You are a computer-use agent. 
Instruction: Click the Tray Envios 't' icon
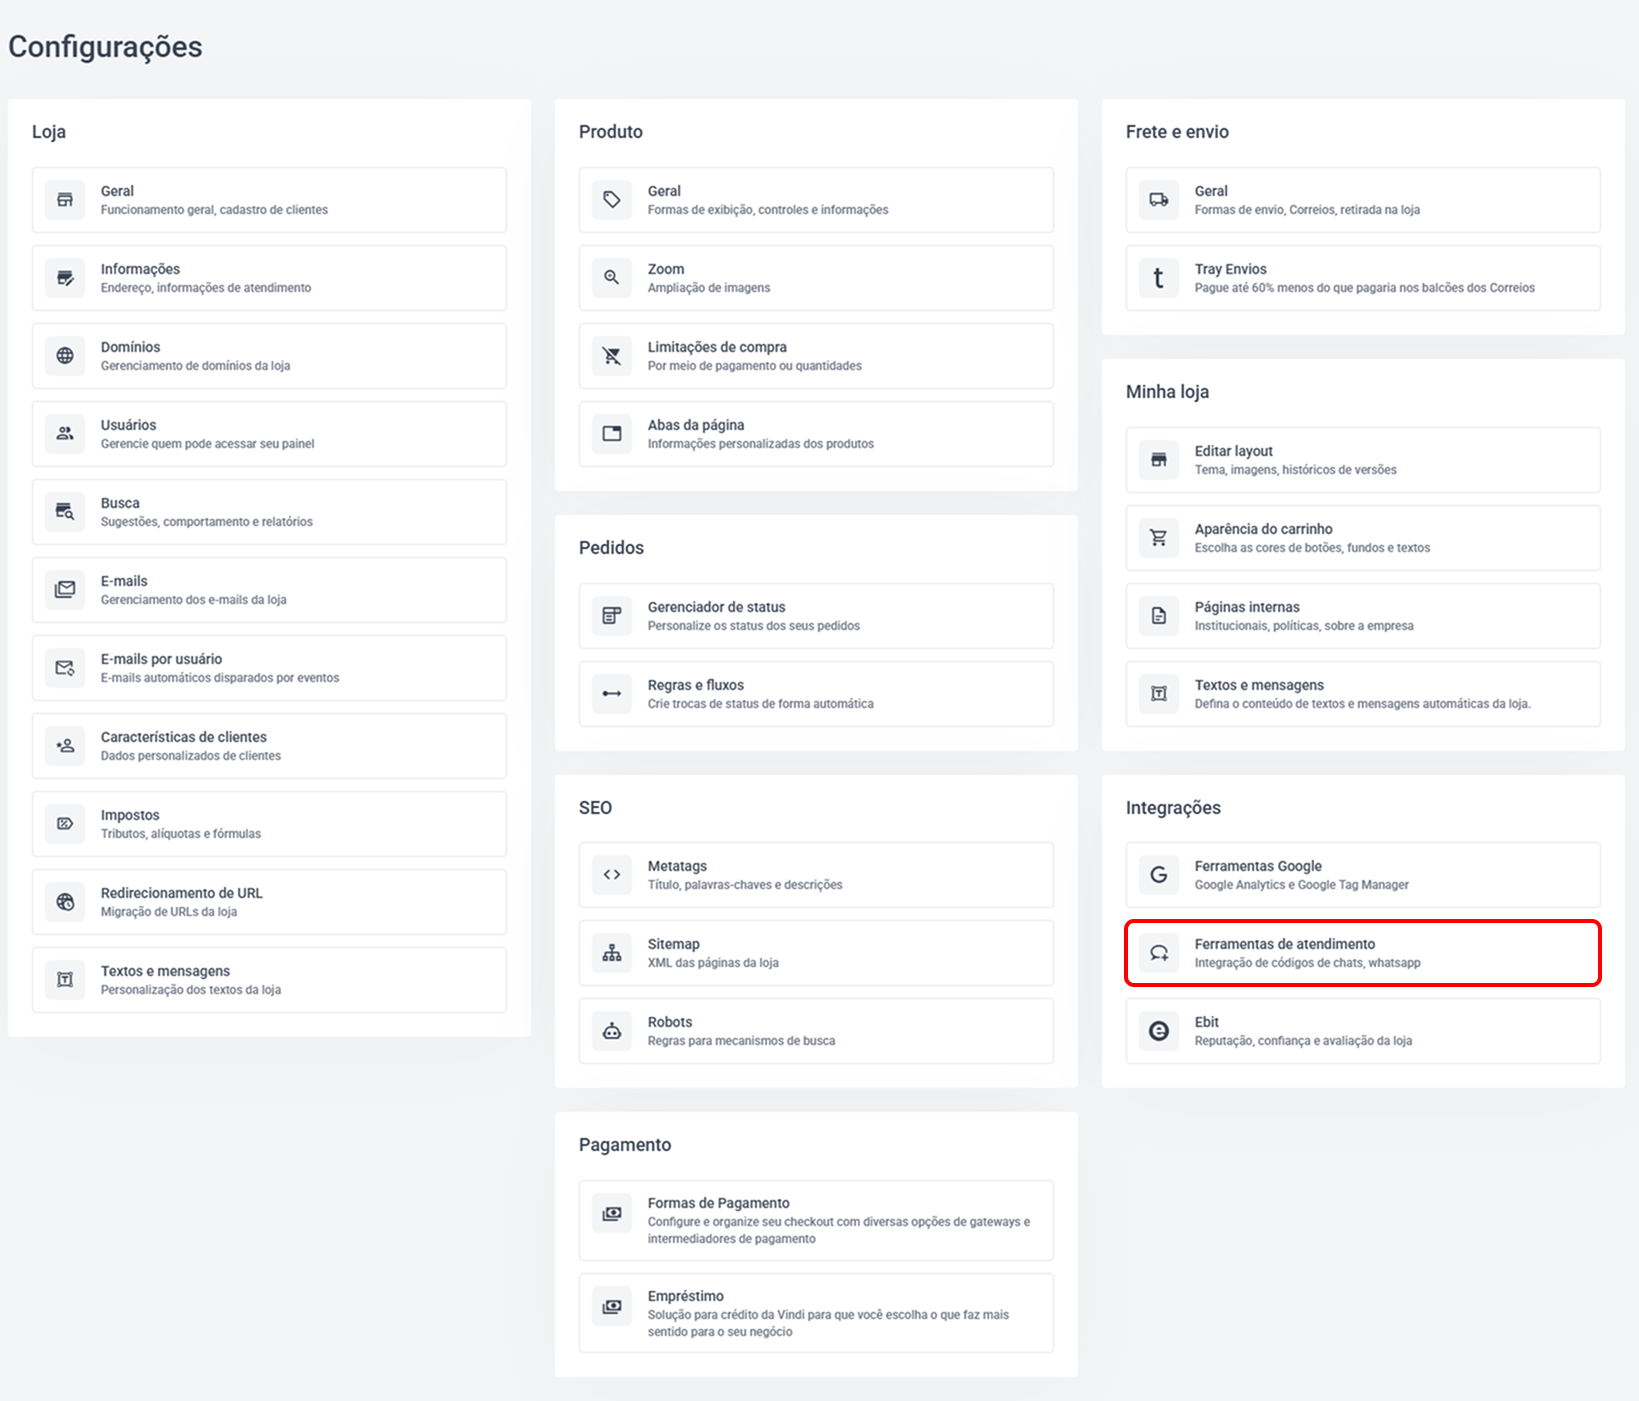tap(1159, 278)
